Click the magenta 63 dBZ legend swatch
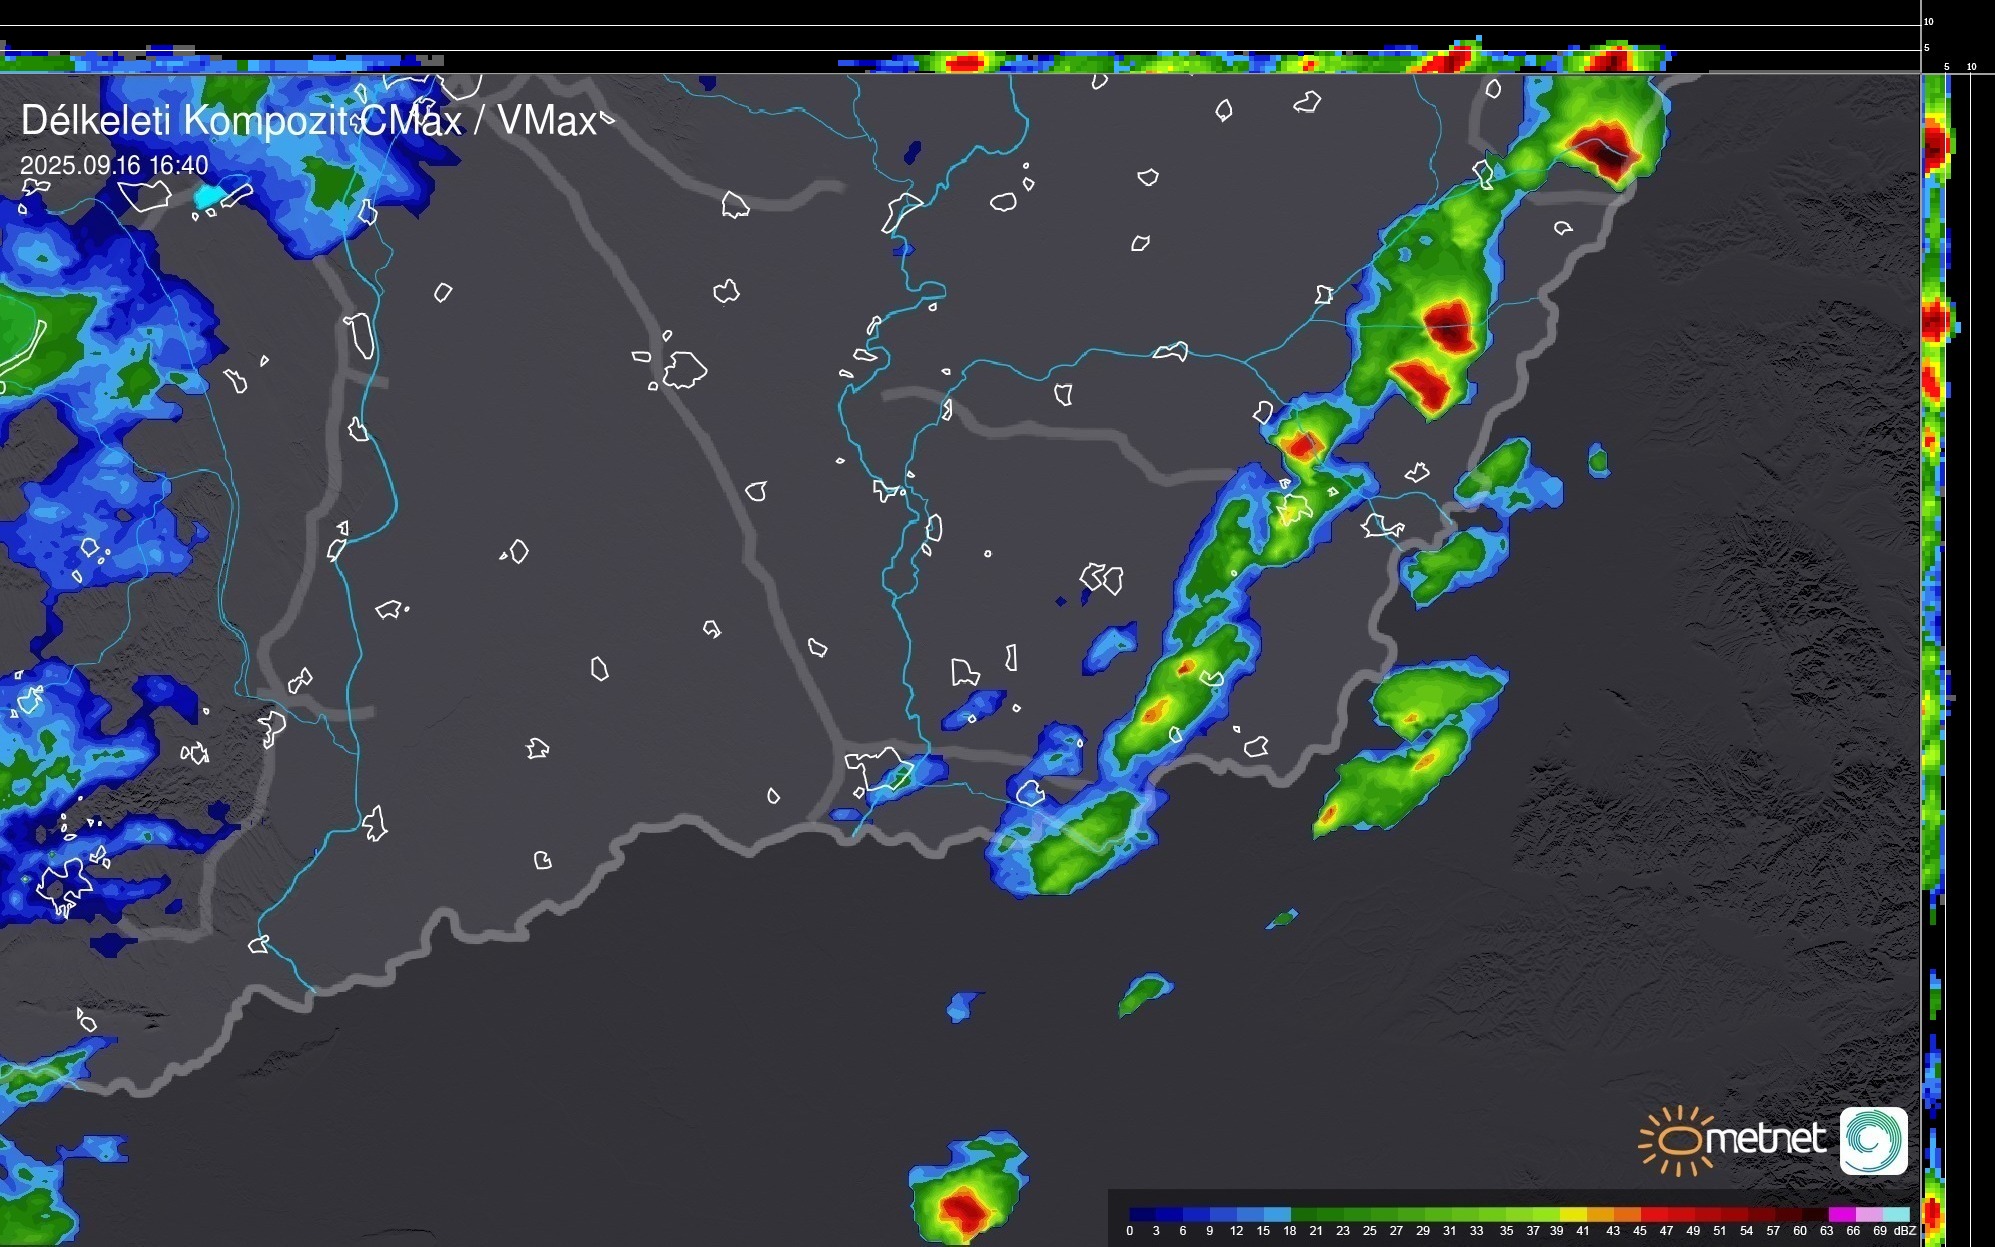Viewport: 1995px width, 1247px height. (x=1841, y=1214)
